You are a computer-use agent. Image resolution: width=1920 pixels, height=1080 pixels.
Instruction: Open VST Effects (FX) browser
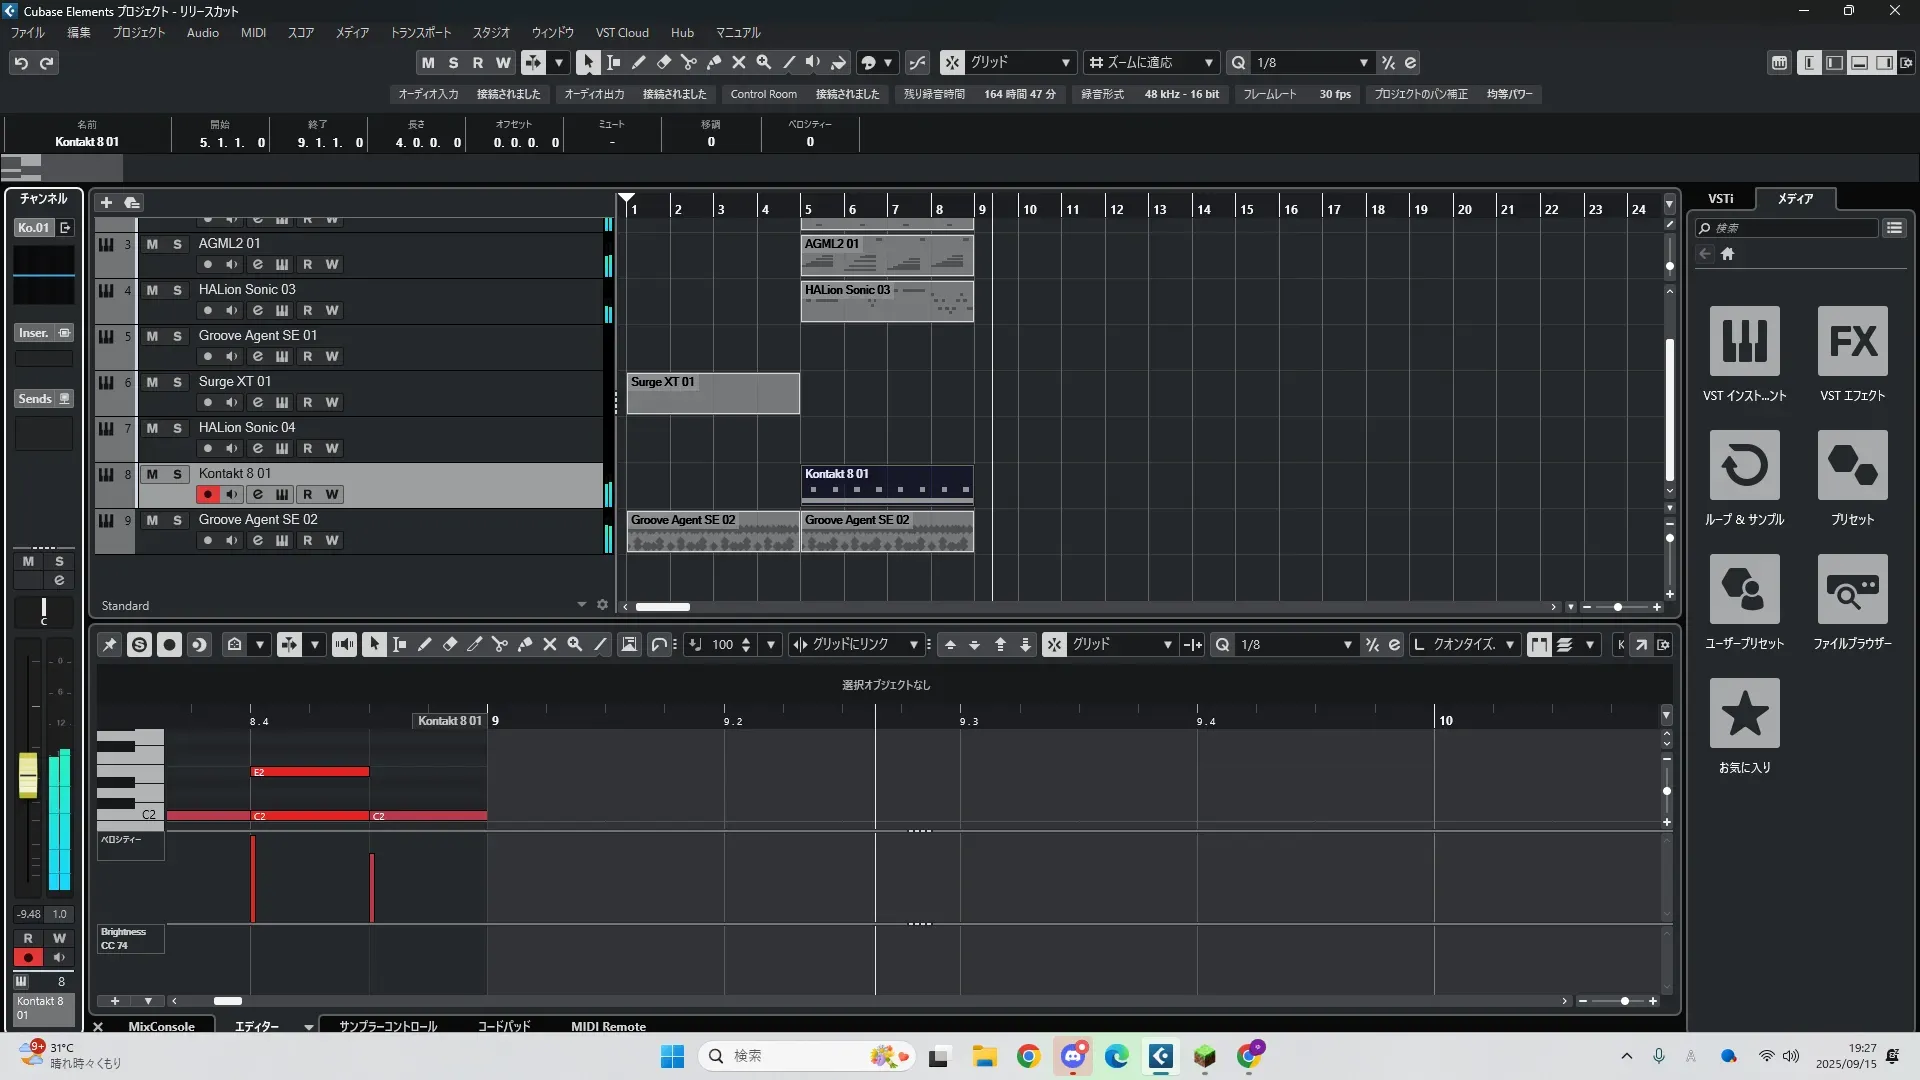pos(1852,342)
